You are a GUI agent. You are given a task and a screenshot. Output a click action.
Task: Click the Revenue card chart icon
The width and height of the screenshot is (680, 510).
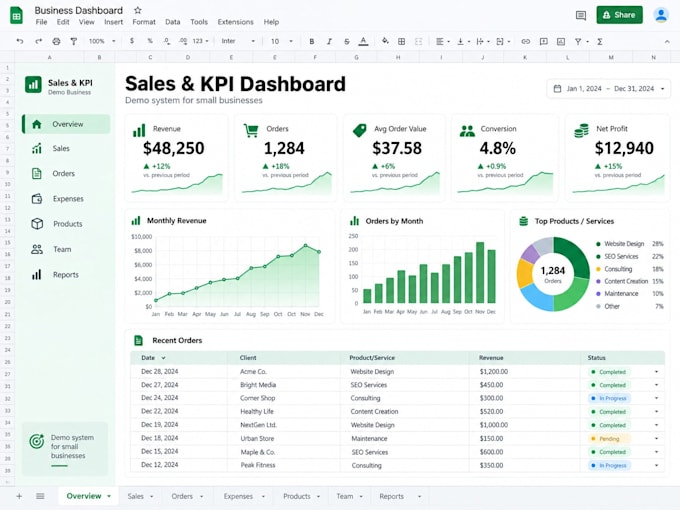coord(139,130)
